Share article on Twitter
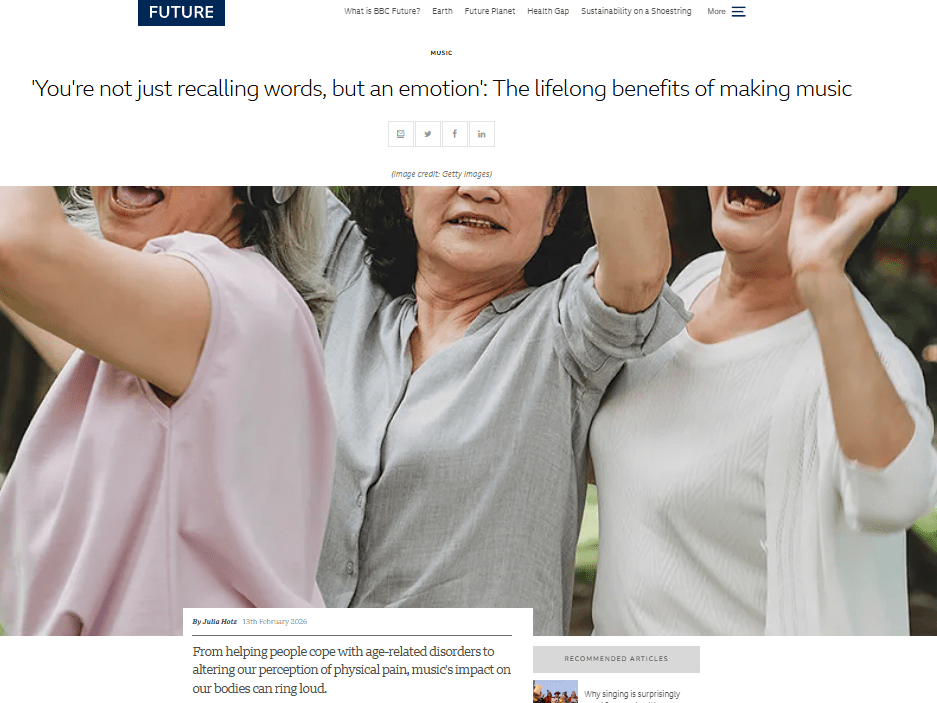The image size is (937, 703). [428, 134]
